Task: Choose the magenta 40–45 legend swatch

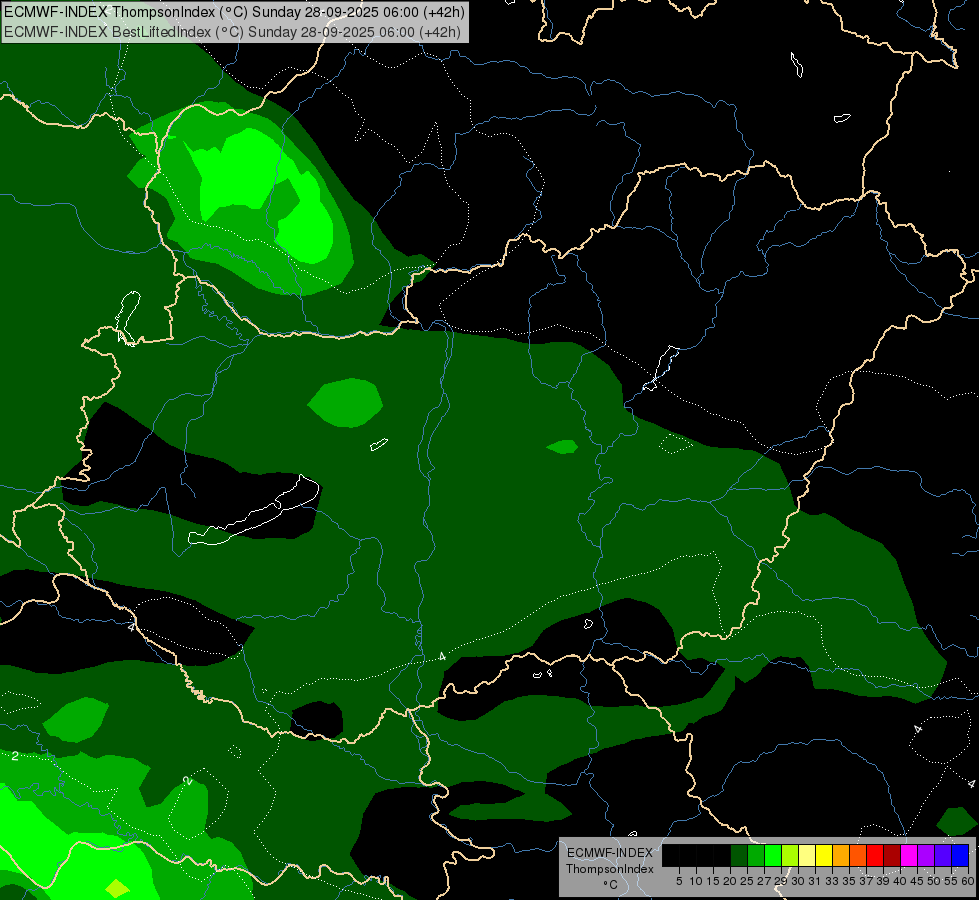Action: tap(909, 855)
